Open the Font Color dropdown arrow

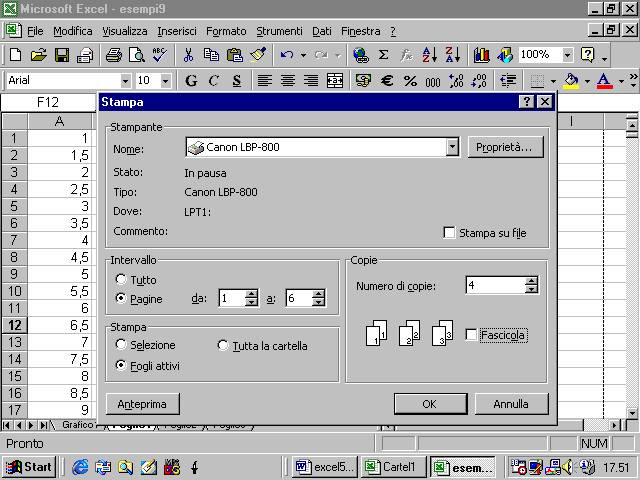621,81
